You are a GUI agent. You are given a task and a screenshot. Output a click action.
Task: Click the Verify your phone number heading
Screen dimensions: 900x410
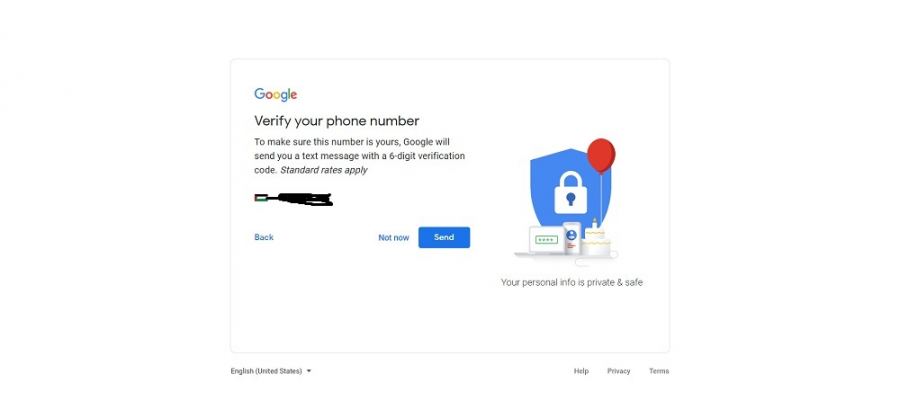(337, 121)
